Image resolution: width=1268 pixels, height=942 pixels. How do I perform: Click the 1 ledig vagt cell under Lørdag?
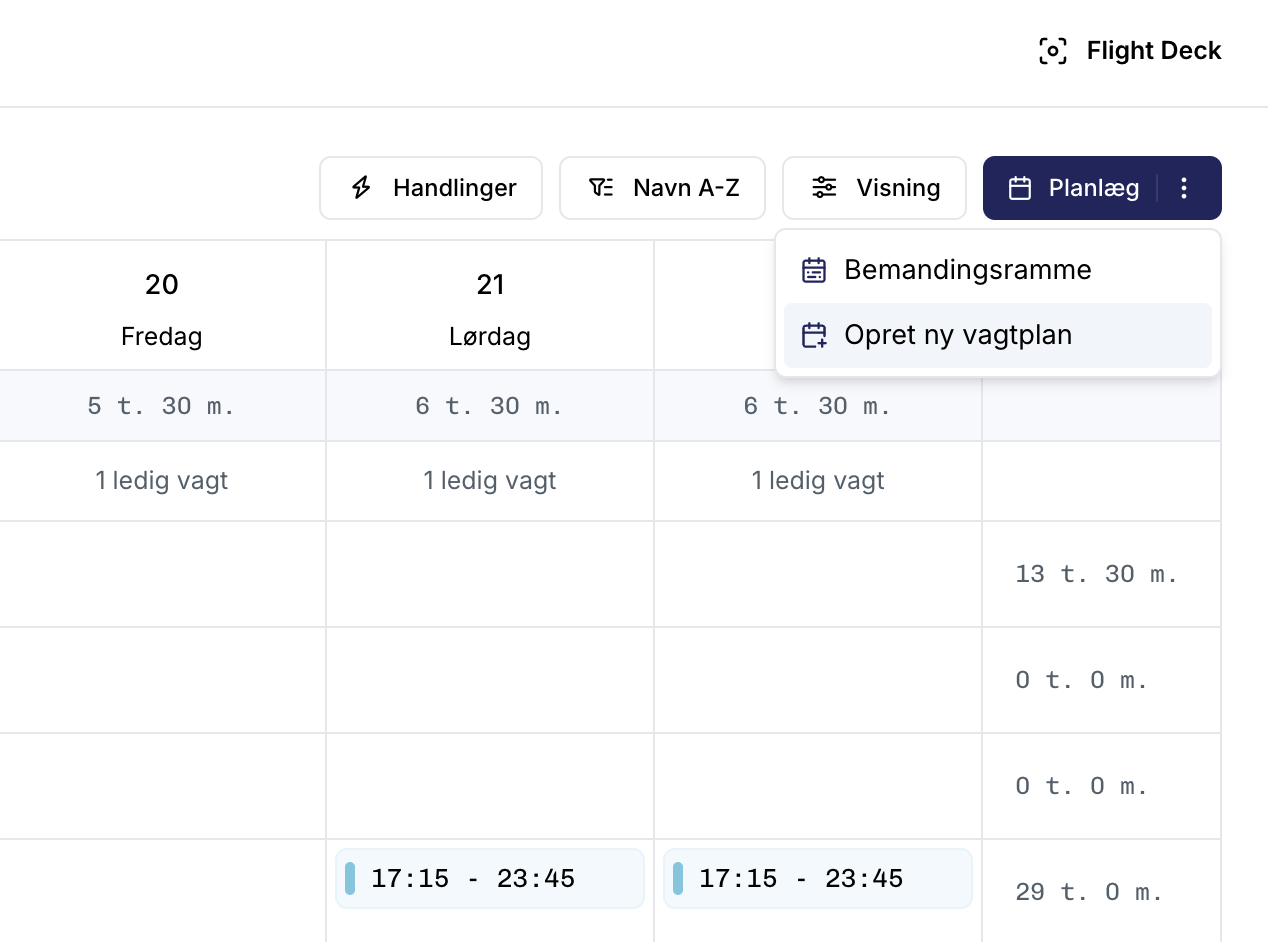pos(490,481)
